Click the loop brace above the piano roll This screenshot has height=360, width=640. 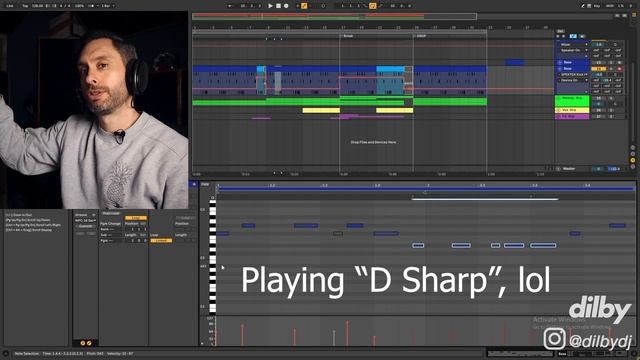click(425, 189)
